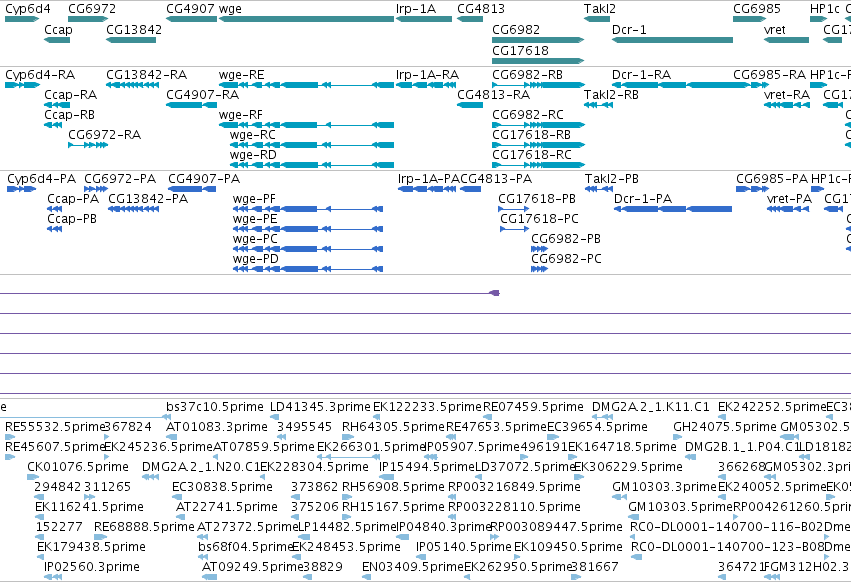Select the TakI2 gene feature

(596, 19)
